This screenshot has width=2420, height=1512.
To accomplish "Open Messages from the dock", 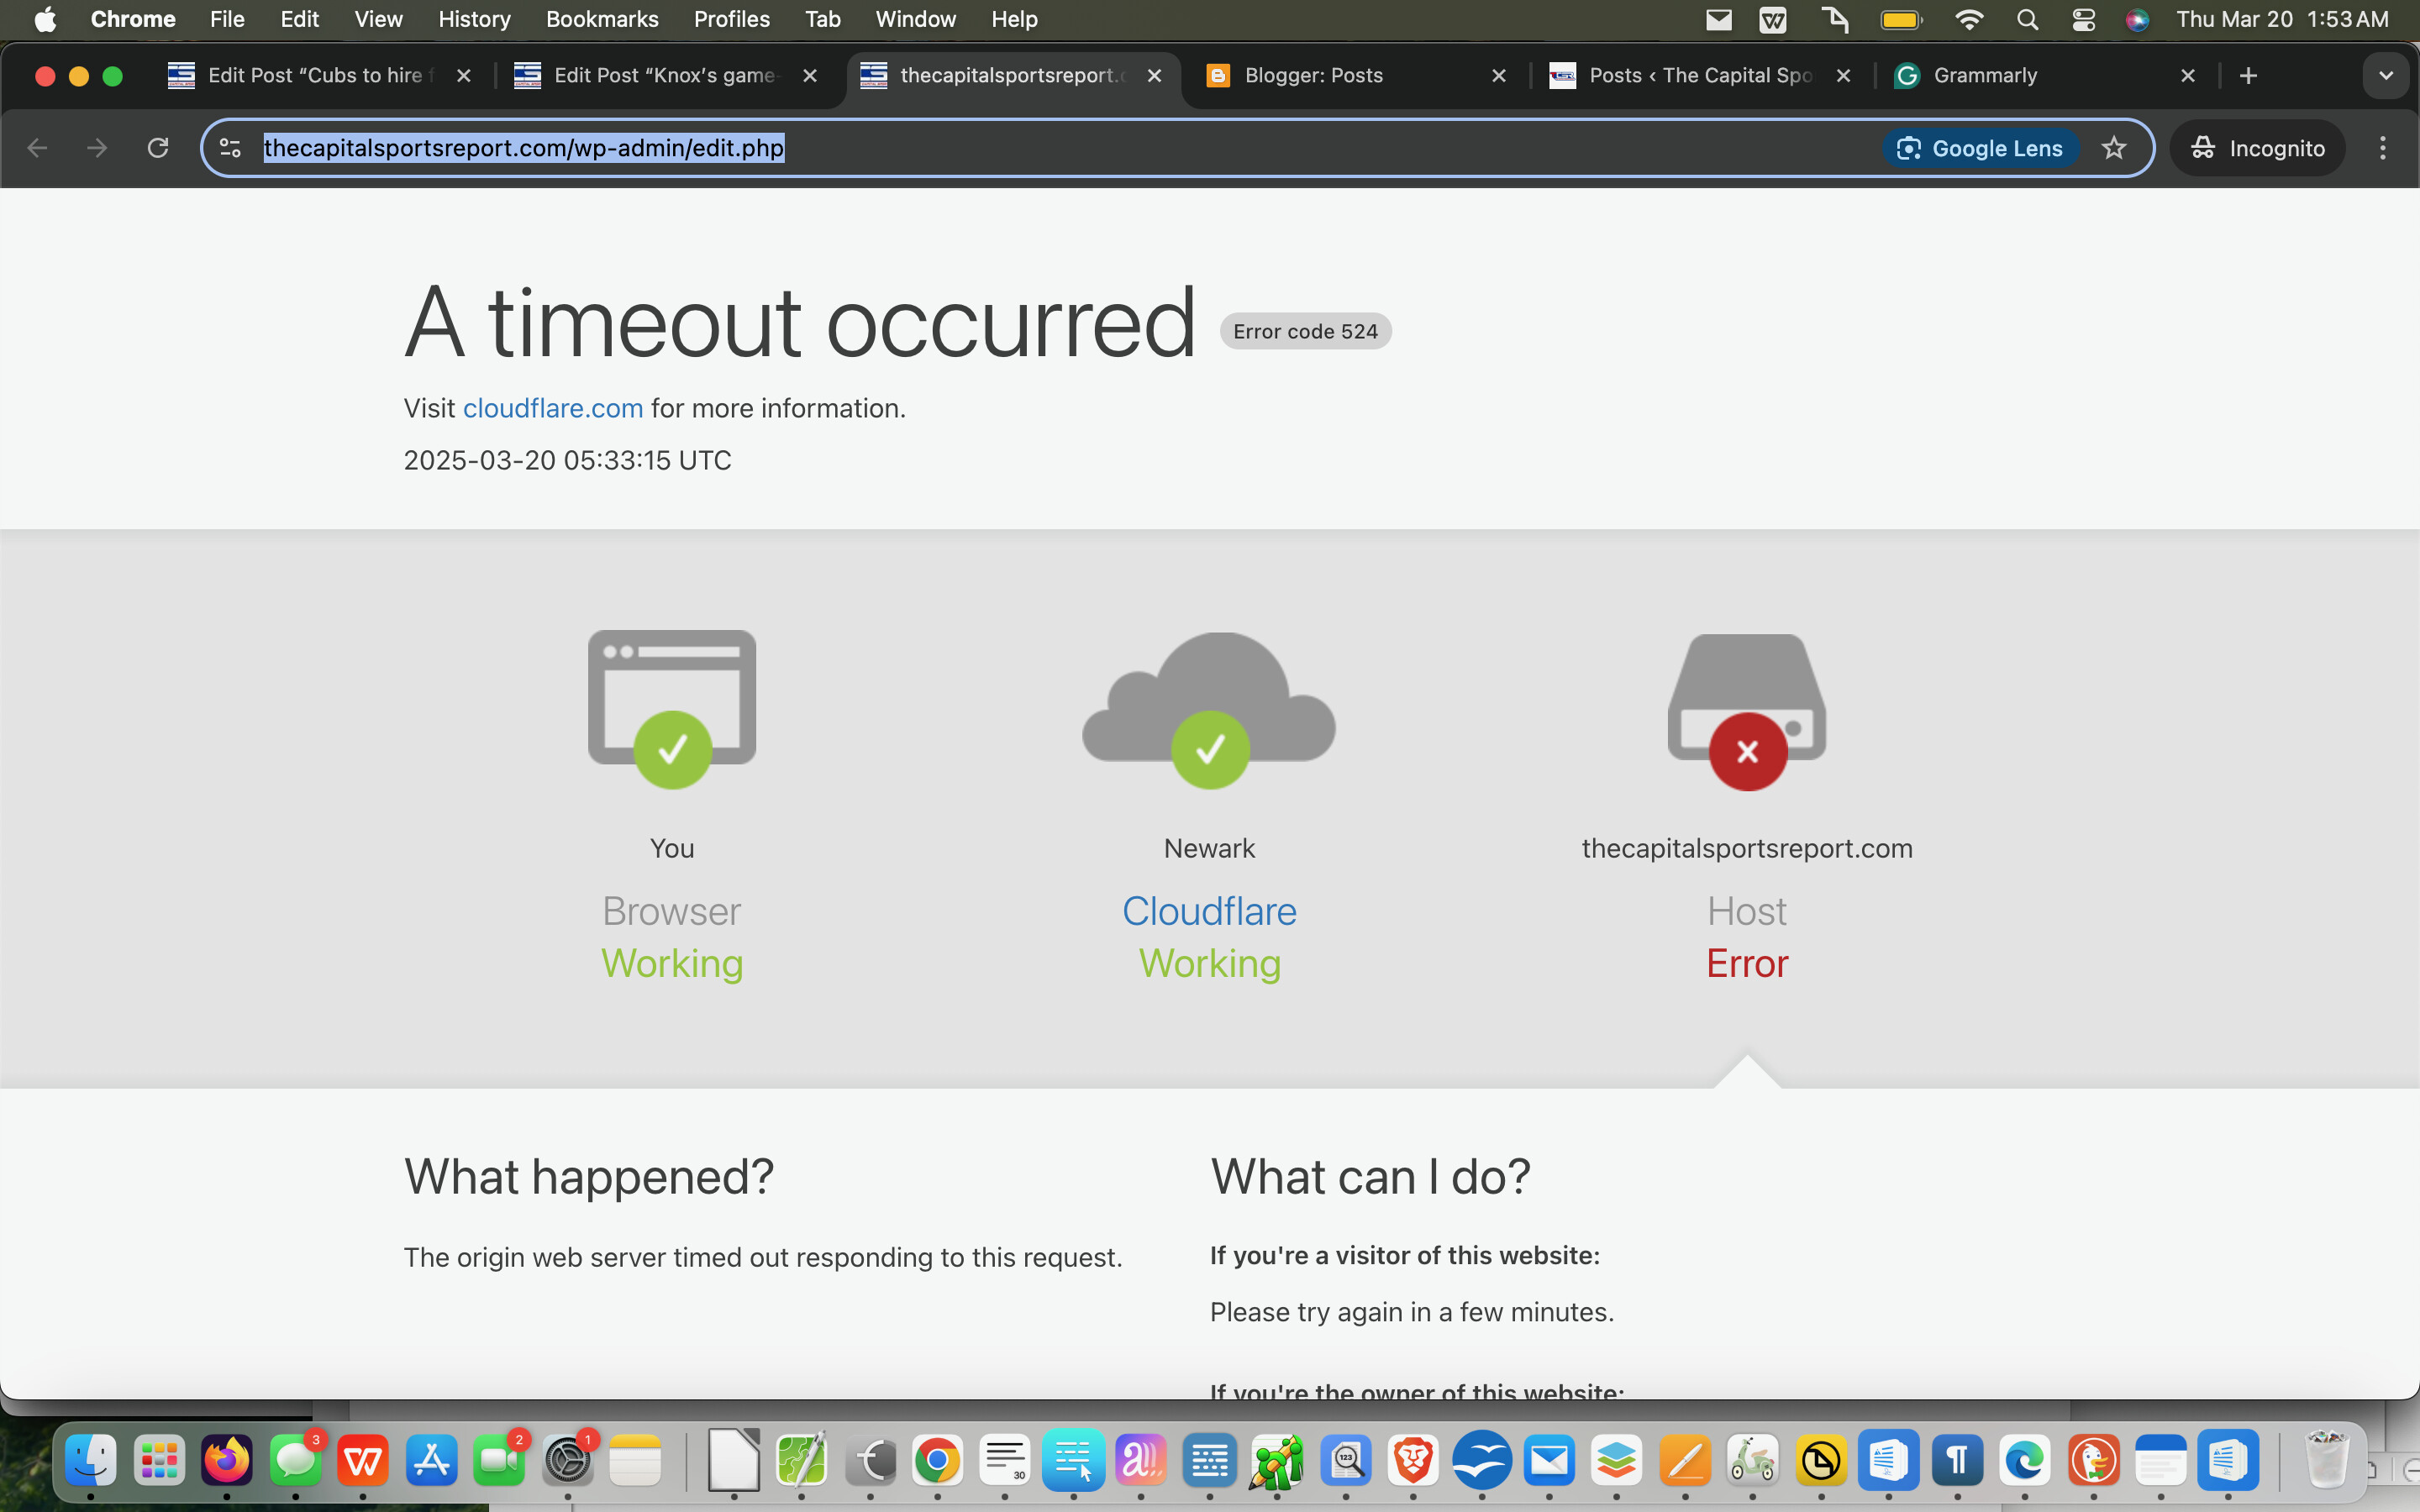I will pyautogui.click(x=295, y=1461).
